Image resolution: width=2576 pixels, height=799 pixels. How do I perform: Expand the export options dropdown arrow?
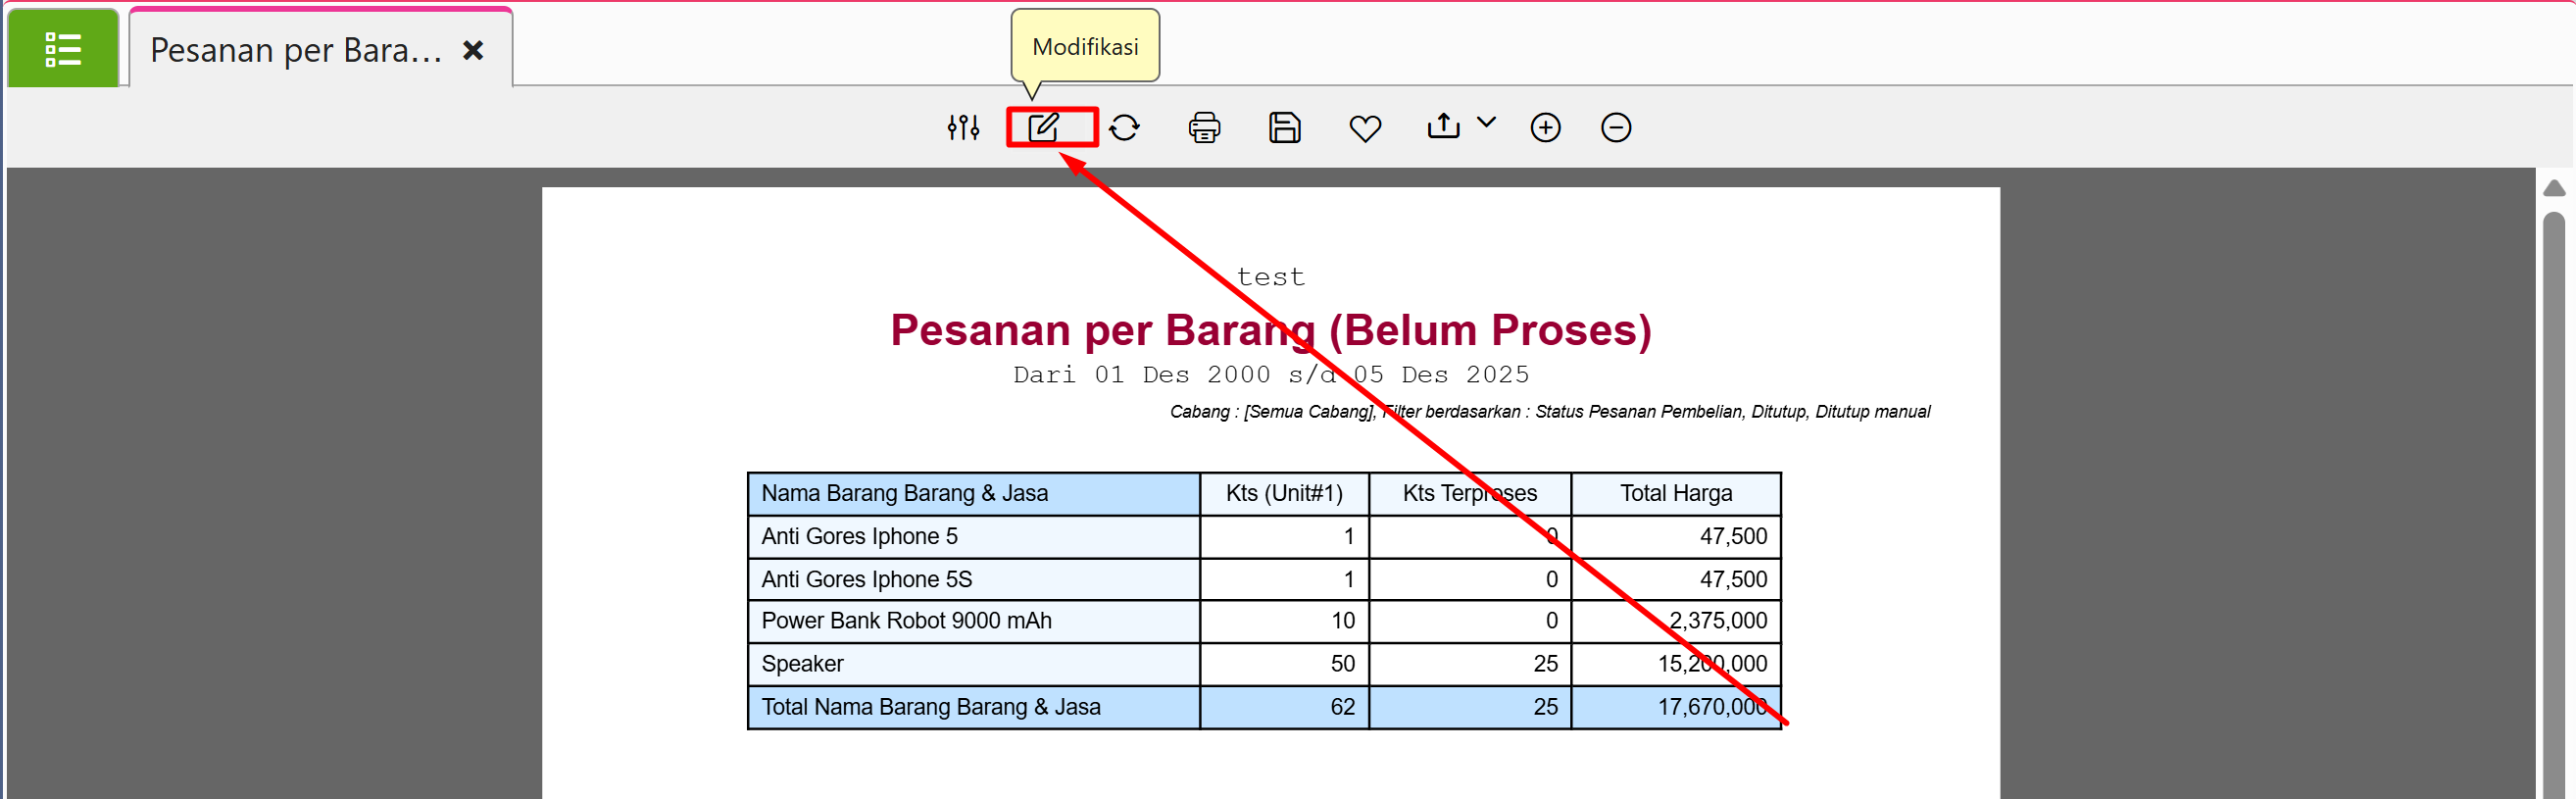pyautogui.click(x=1486, y=123)
